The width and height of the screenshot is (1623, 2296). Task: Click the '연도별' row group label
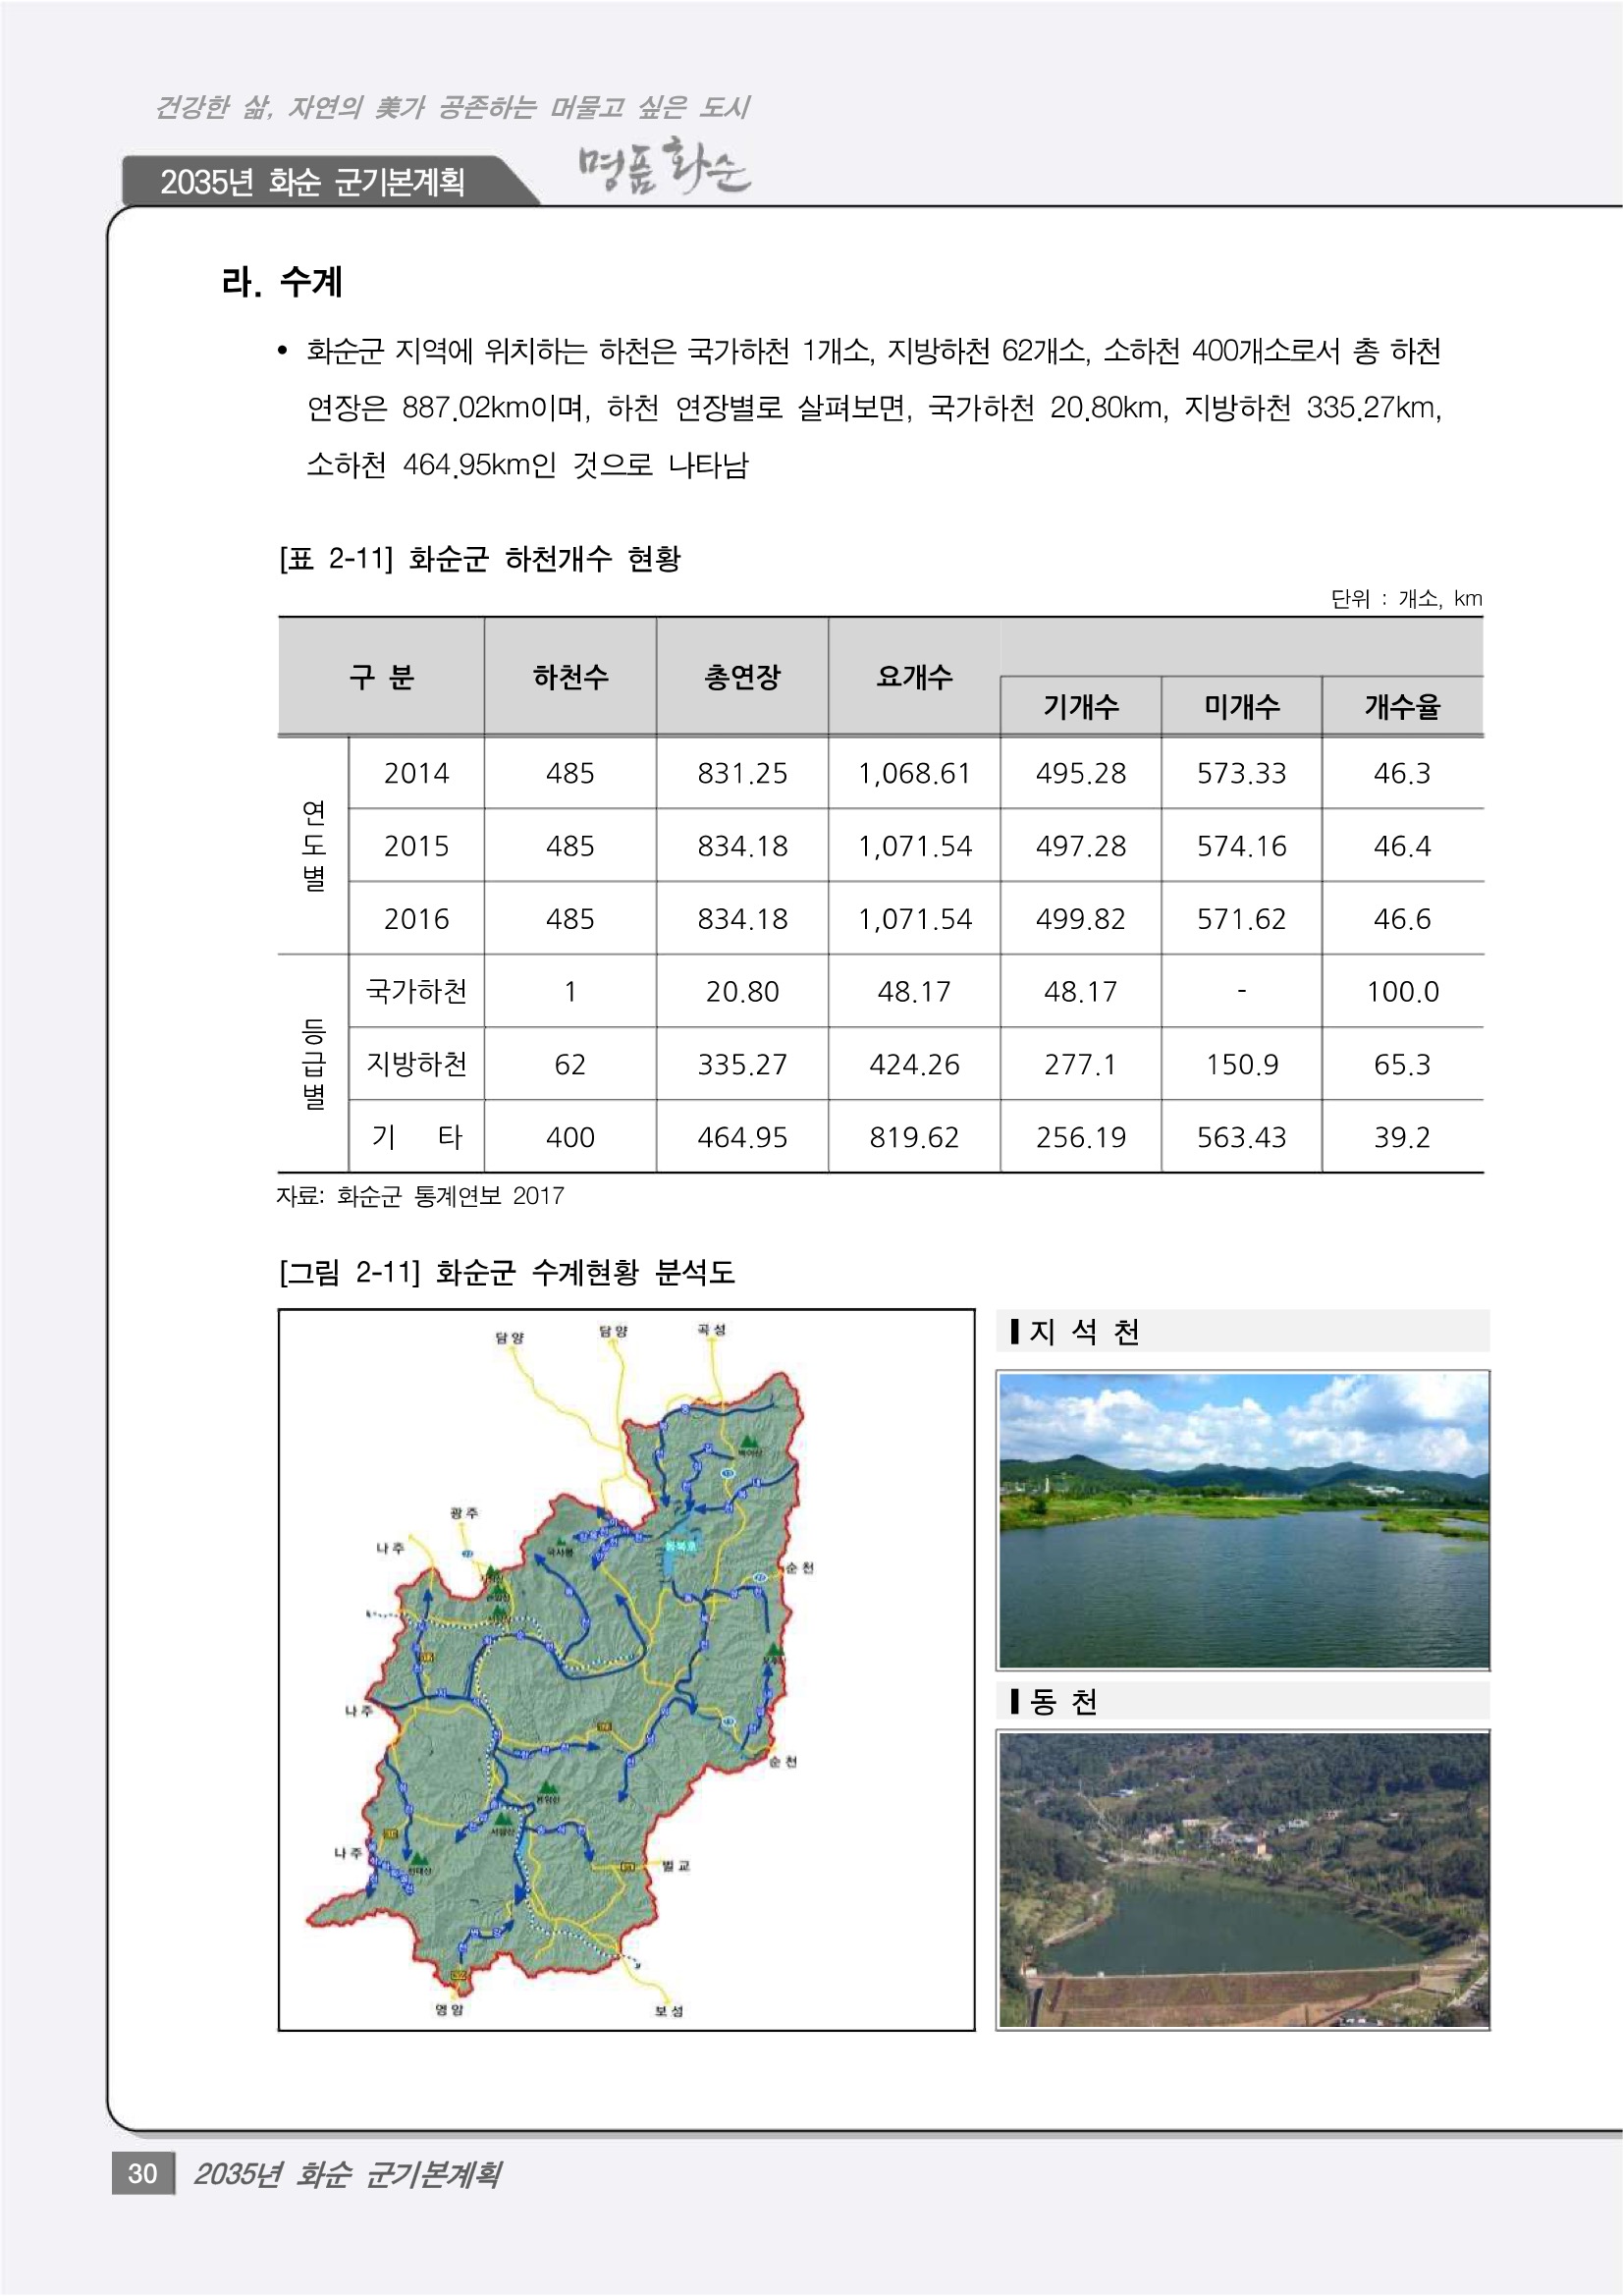point(314,845)
